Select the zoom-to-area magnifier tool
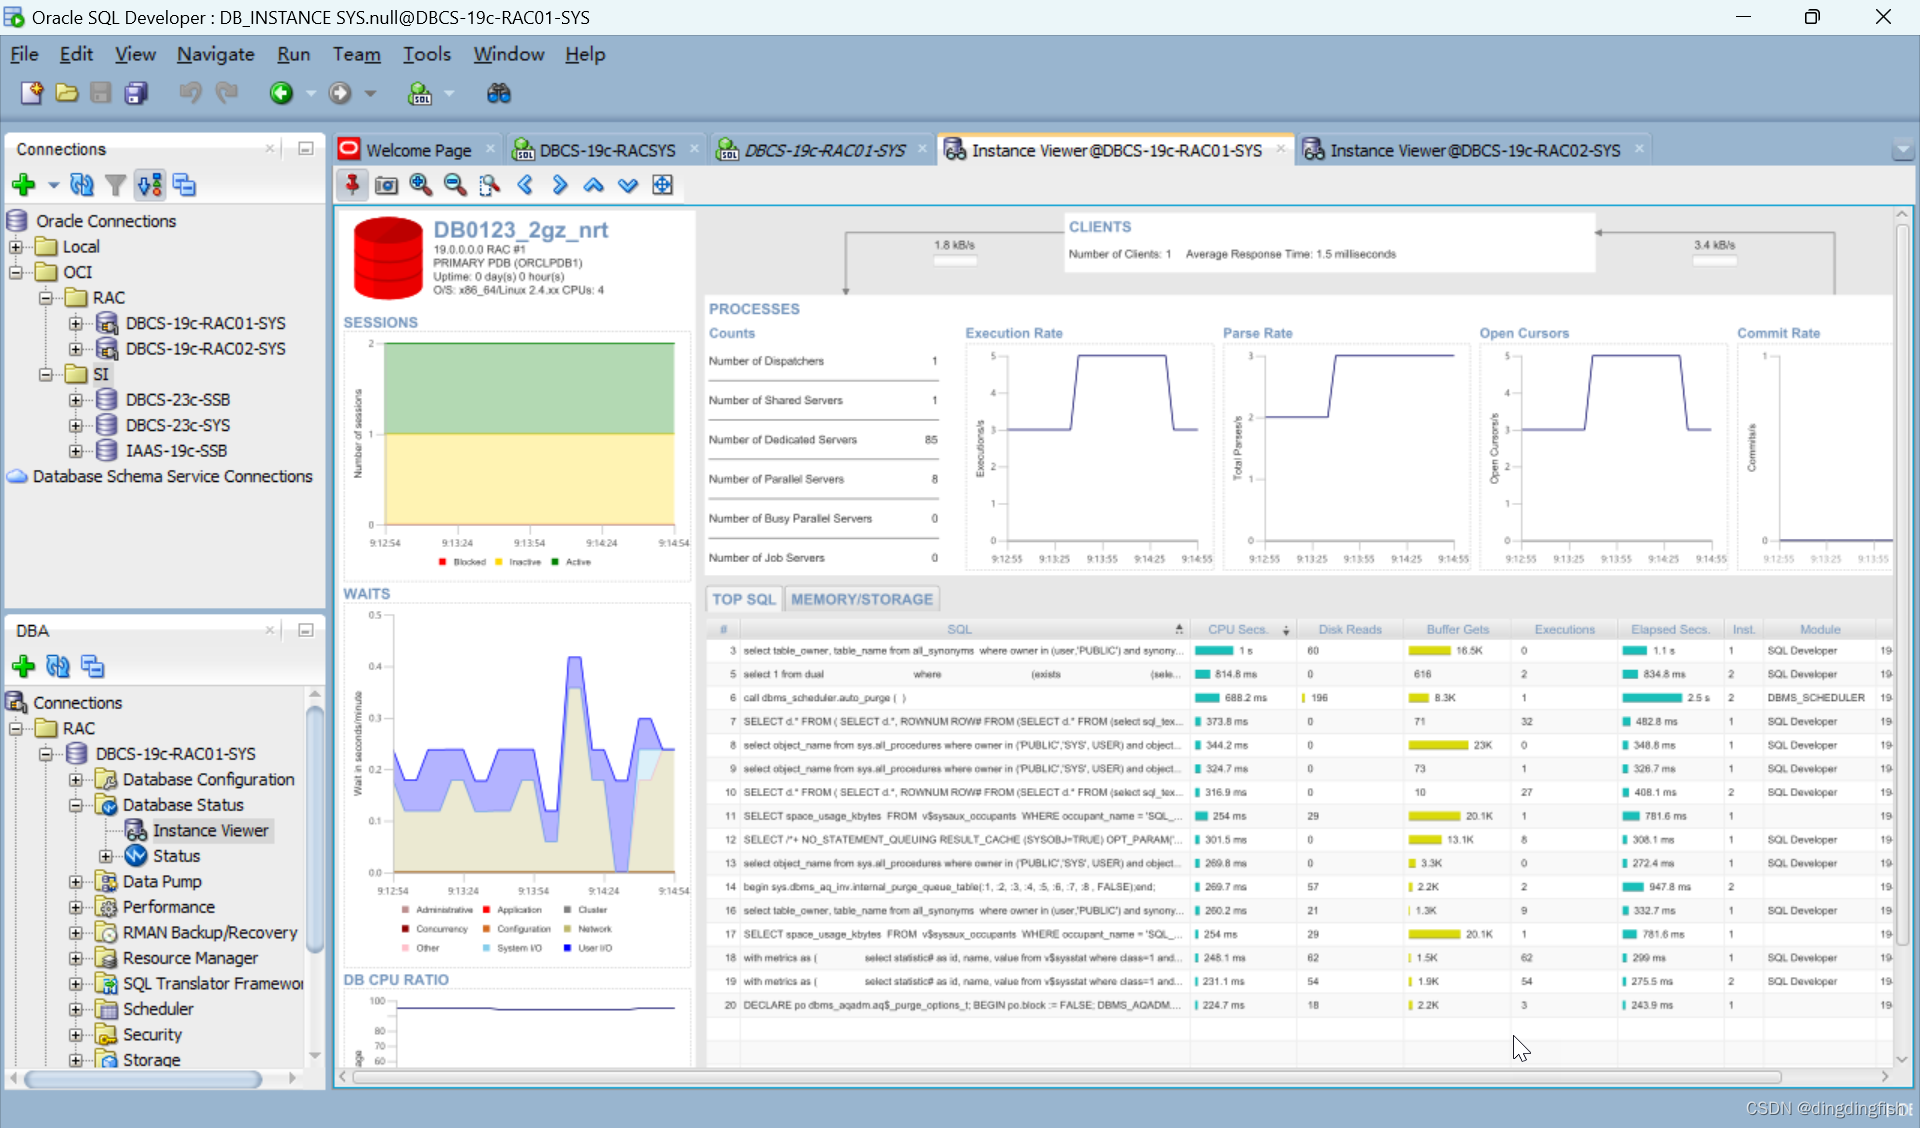This screenshot has height=1128, width=1920. coord(489,185)
